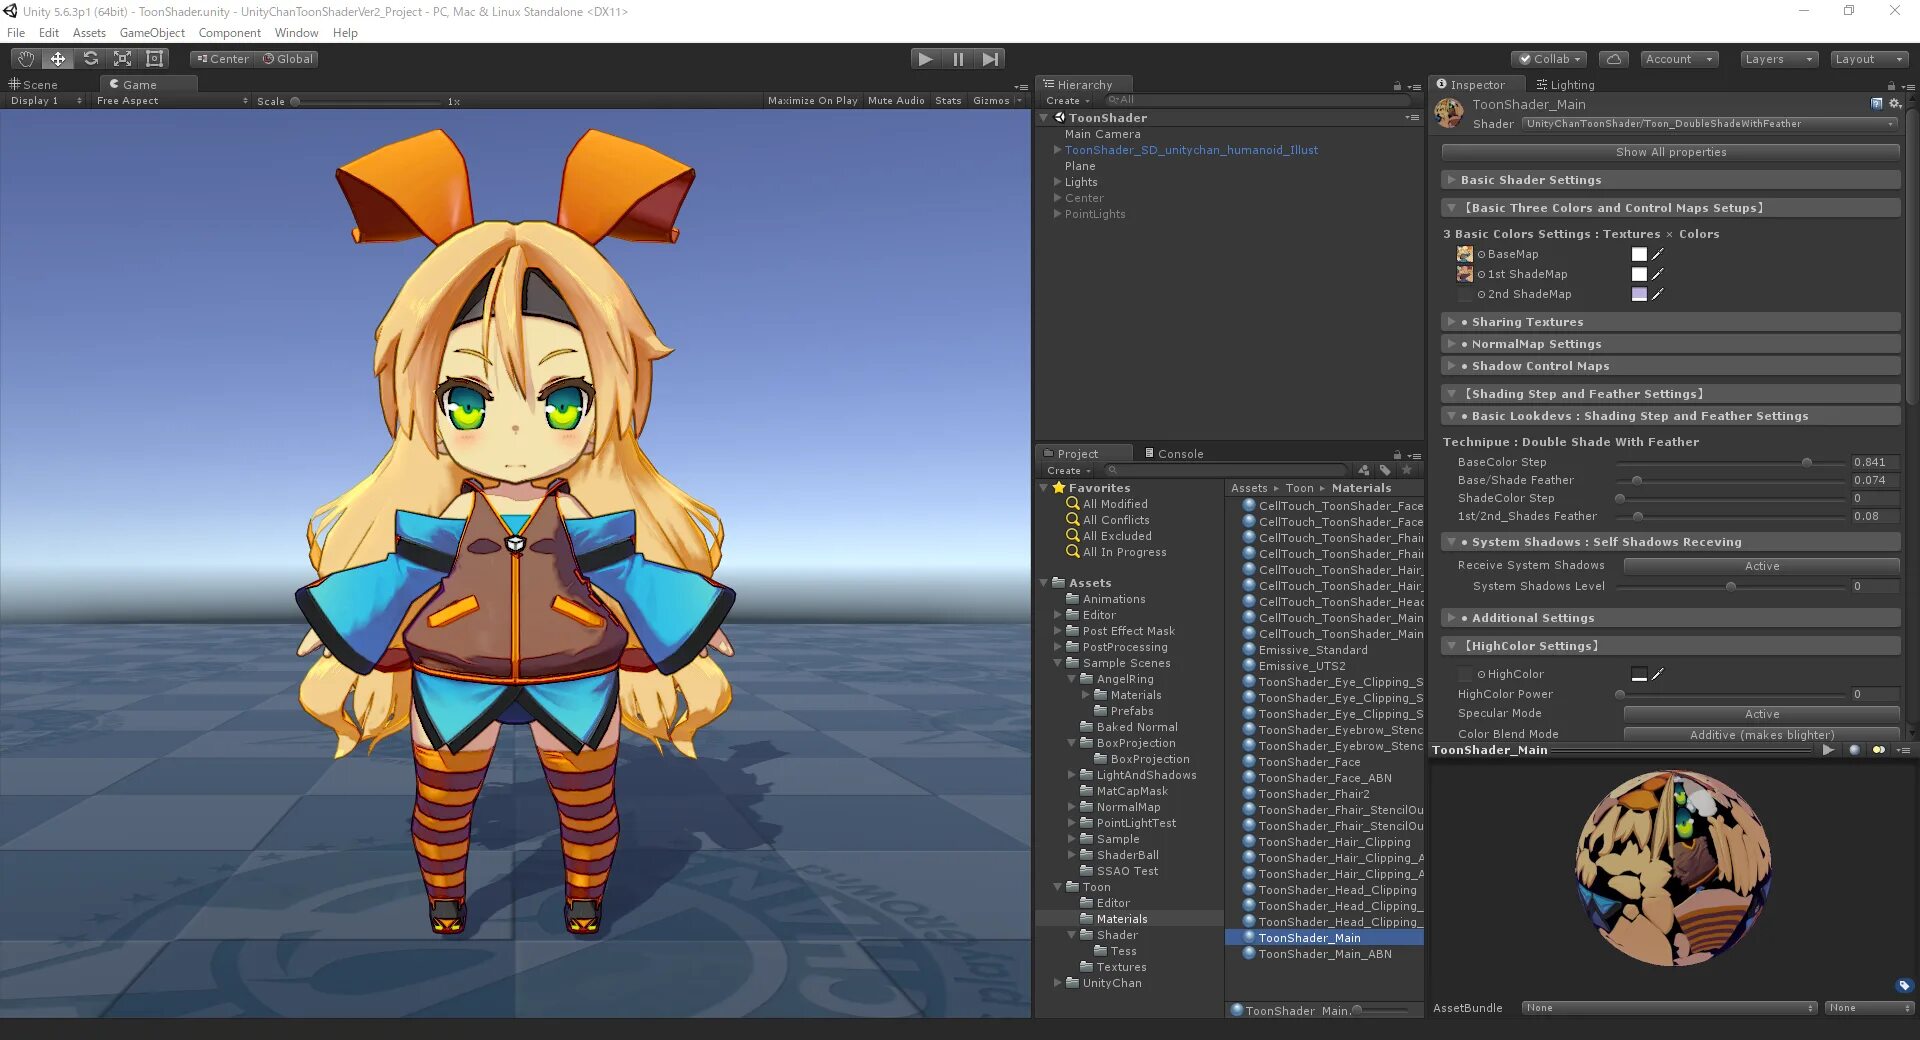Click the Project favorites star icon
The width and height of the screenshot is (1920, 1040).
(1407, 470)
